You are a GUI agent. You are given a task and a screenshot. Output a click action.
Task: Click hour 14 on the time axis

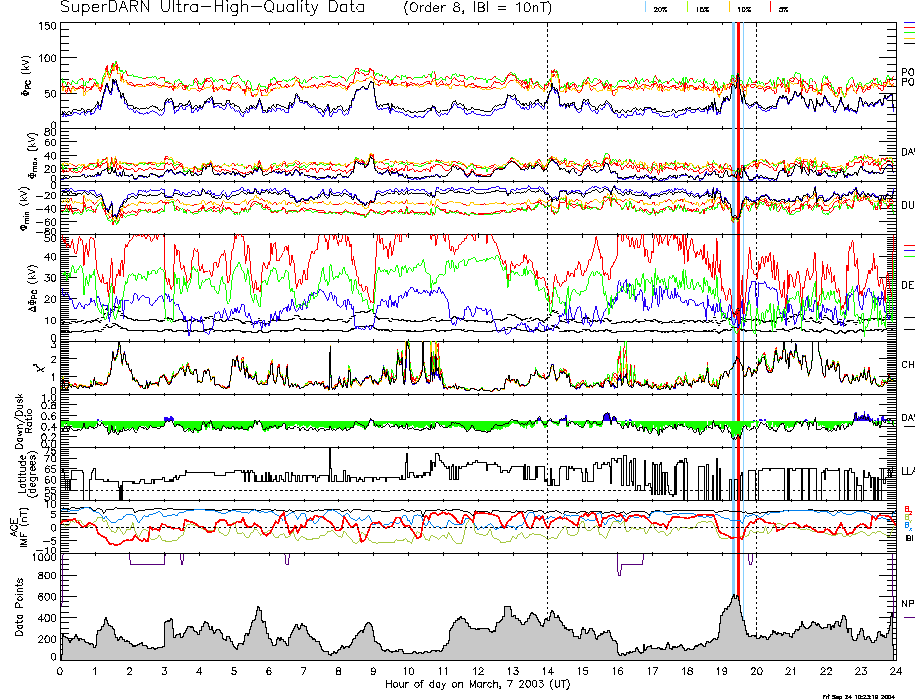547,671
